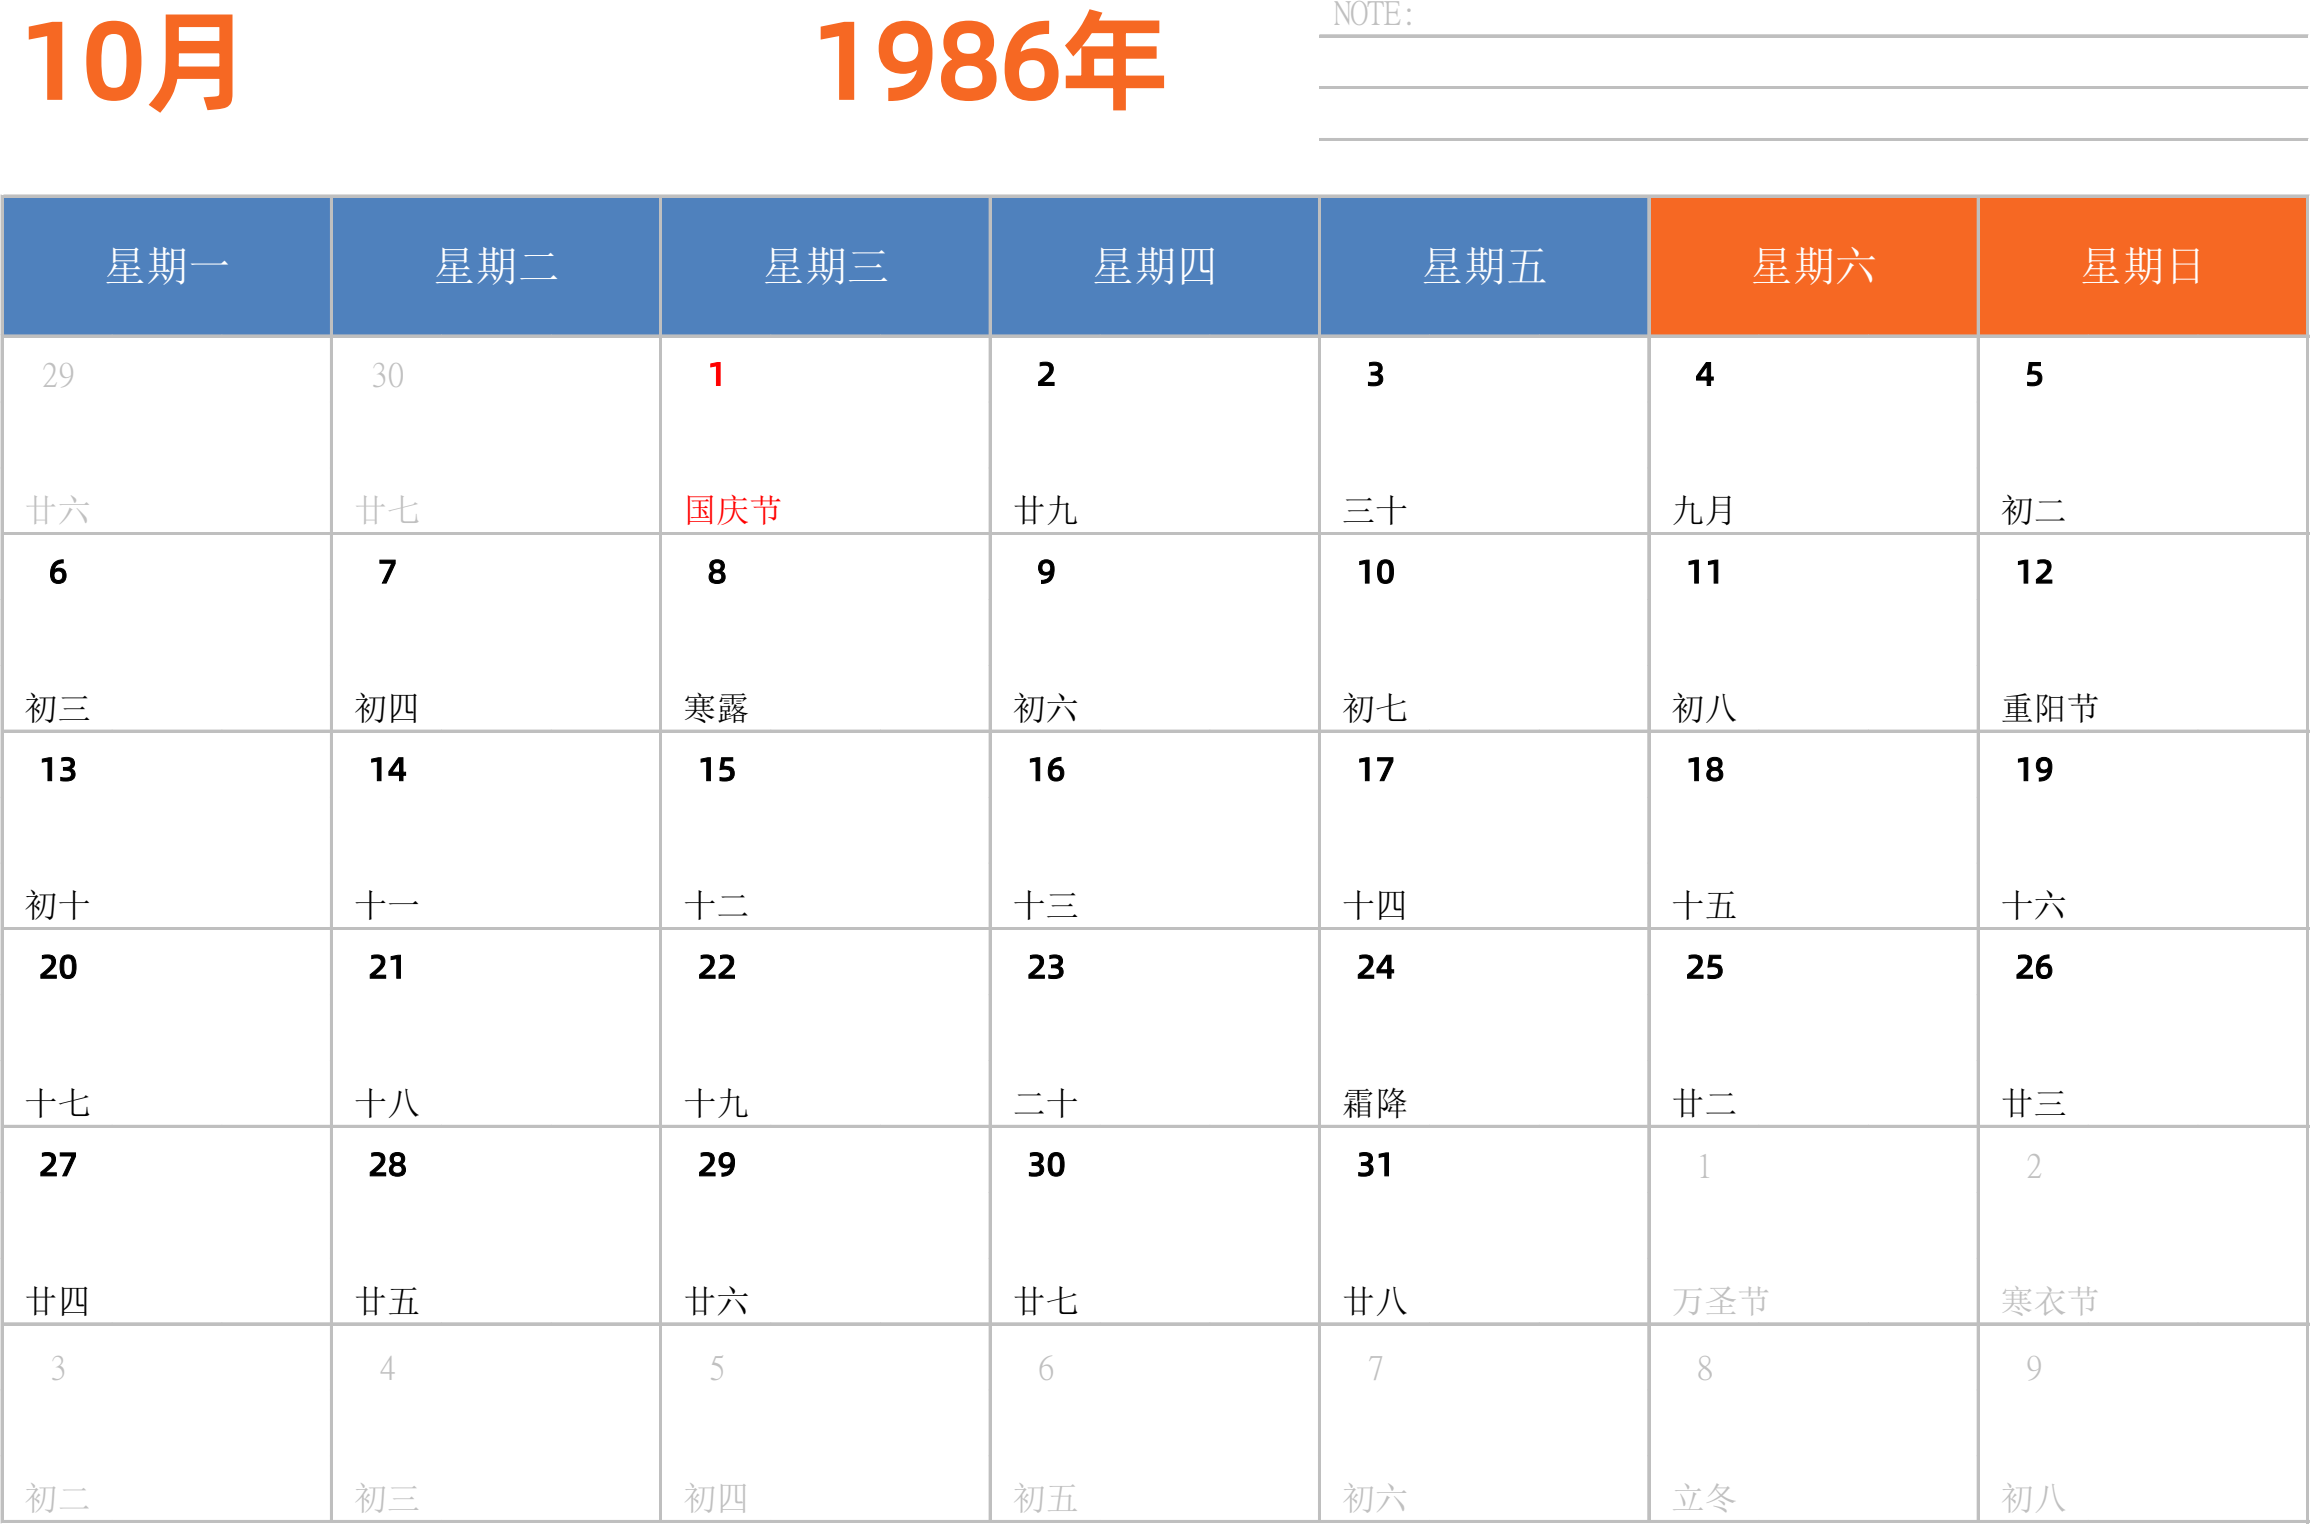This screenshot has width=2310, height=1524.
Task: Click the 三十 lunar label
Action: point(1375,510)
